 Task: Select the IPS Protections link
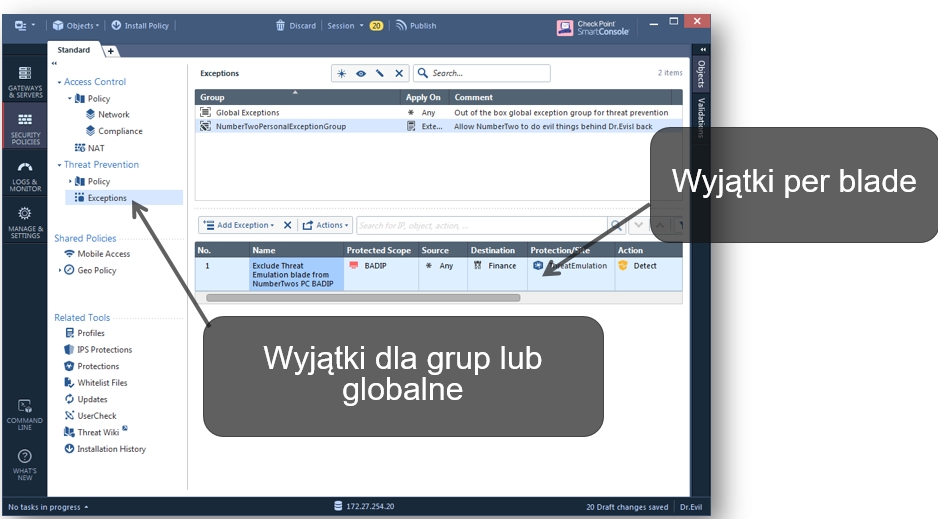click(104, 350)
